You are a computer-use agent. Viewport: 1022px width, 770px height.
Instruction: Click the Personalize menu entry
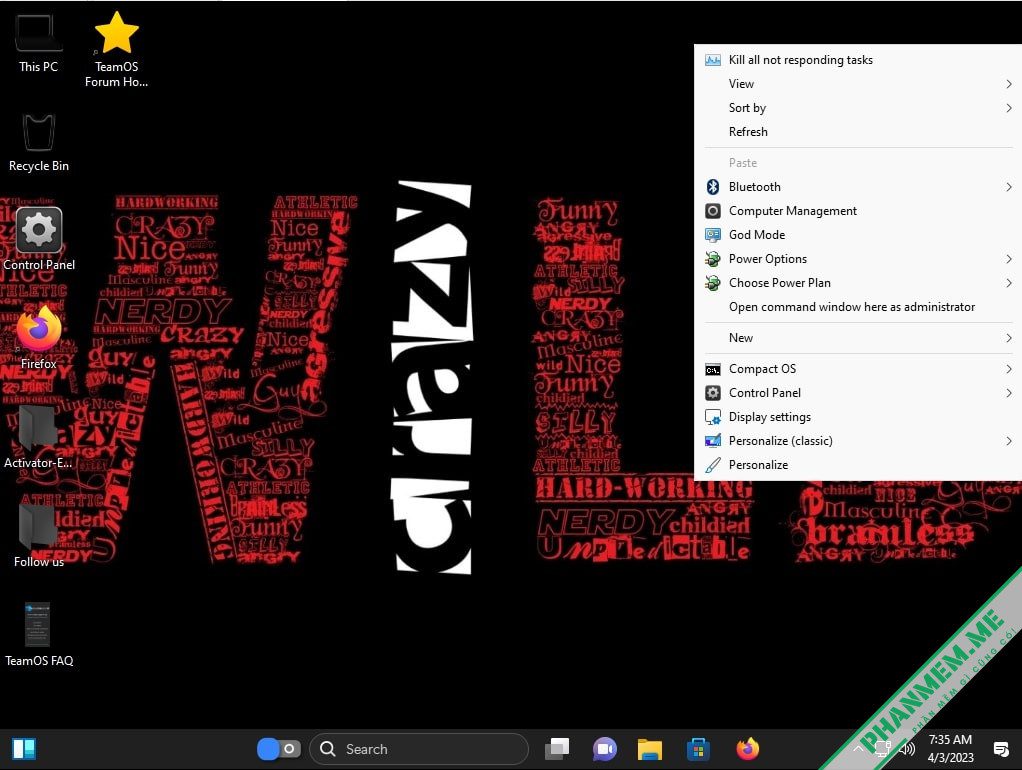pos(758,465)
